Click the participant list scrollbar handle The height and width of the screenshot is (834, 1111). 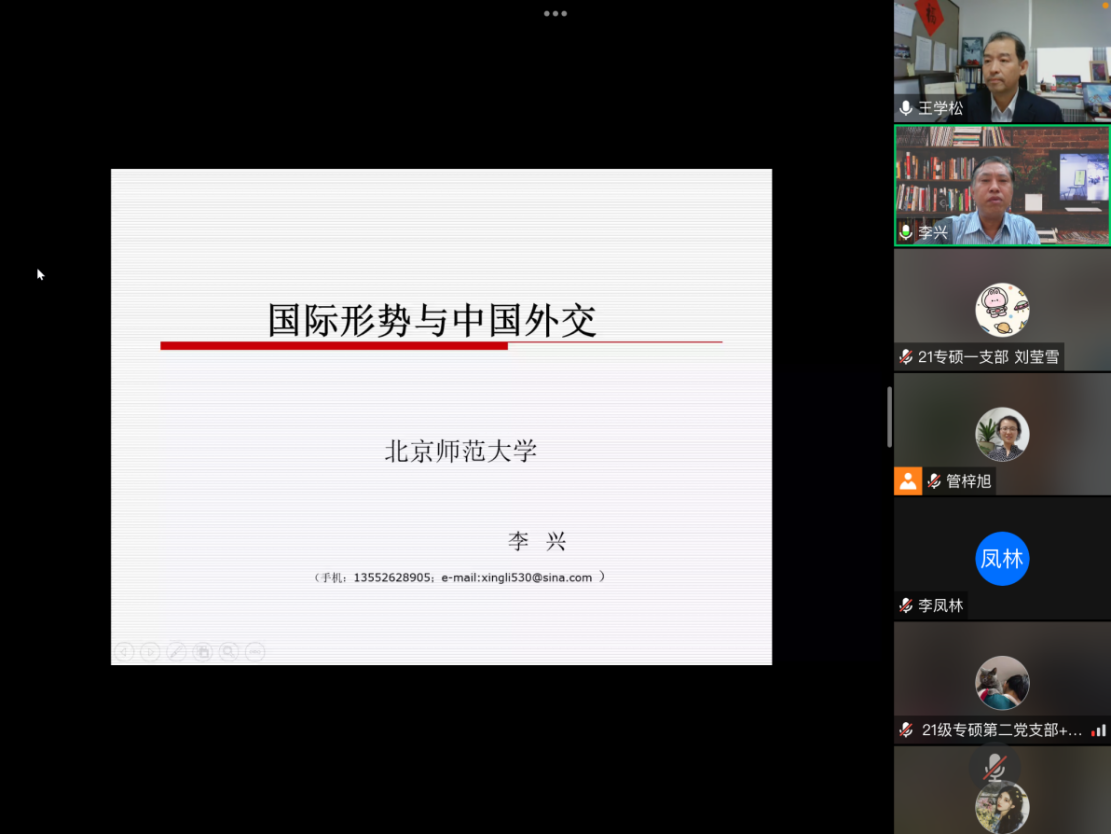889,417
